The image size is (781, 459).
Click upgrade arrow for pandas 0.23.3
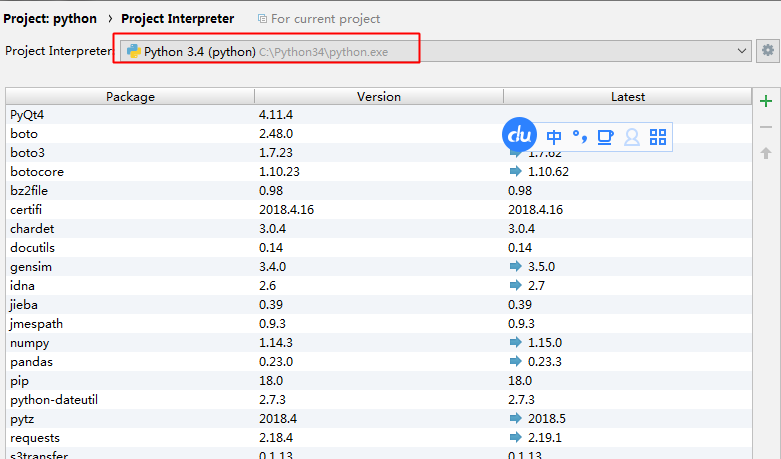pyautogui.click(x=516, y=361)
